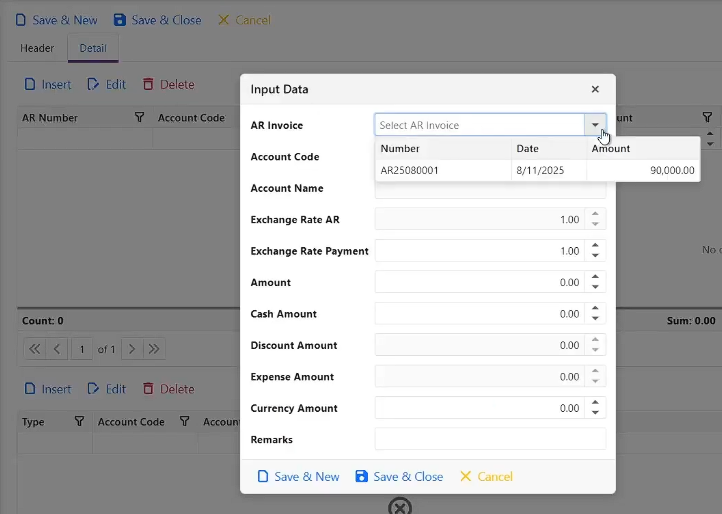Click the Amount input field

[480, 282]
